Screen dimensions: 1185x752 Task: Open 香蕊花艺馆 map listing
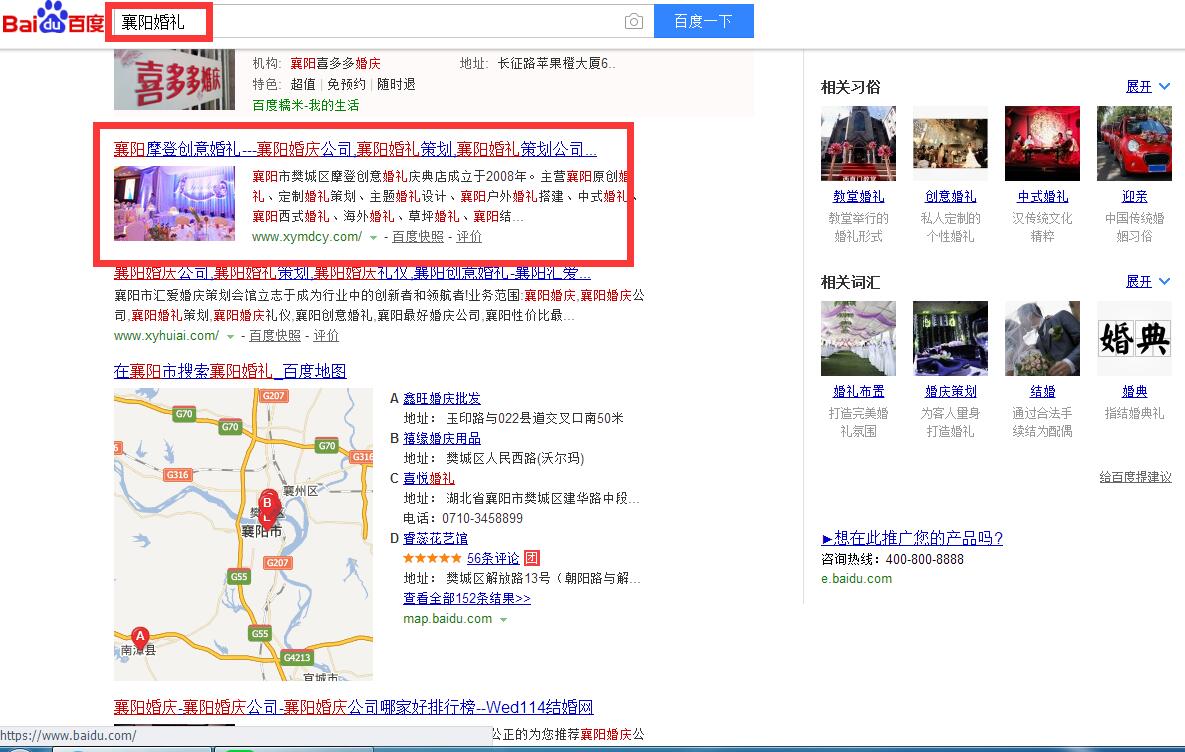click(435, 538)
